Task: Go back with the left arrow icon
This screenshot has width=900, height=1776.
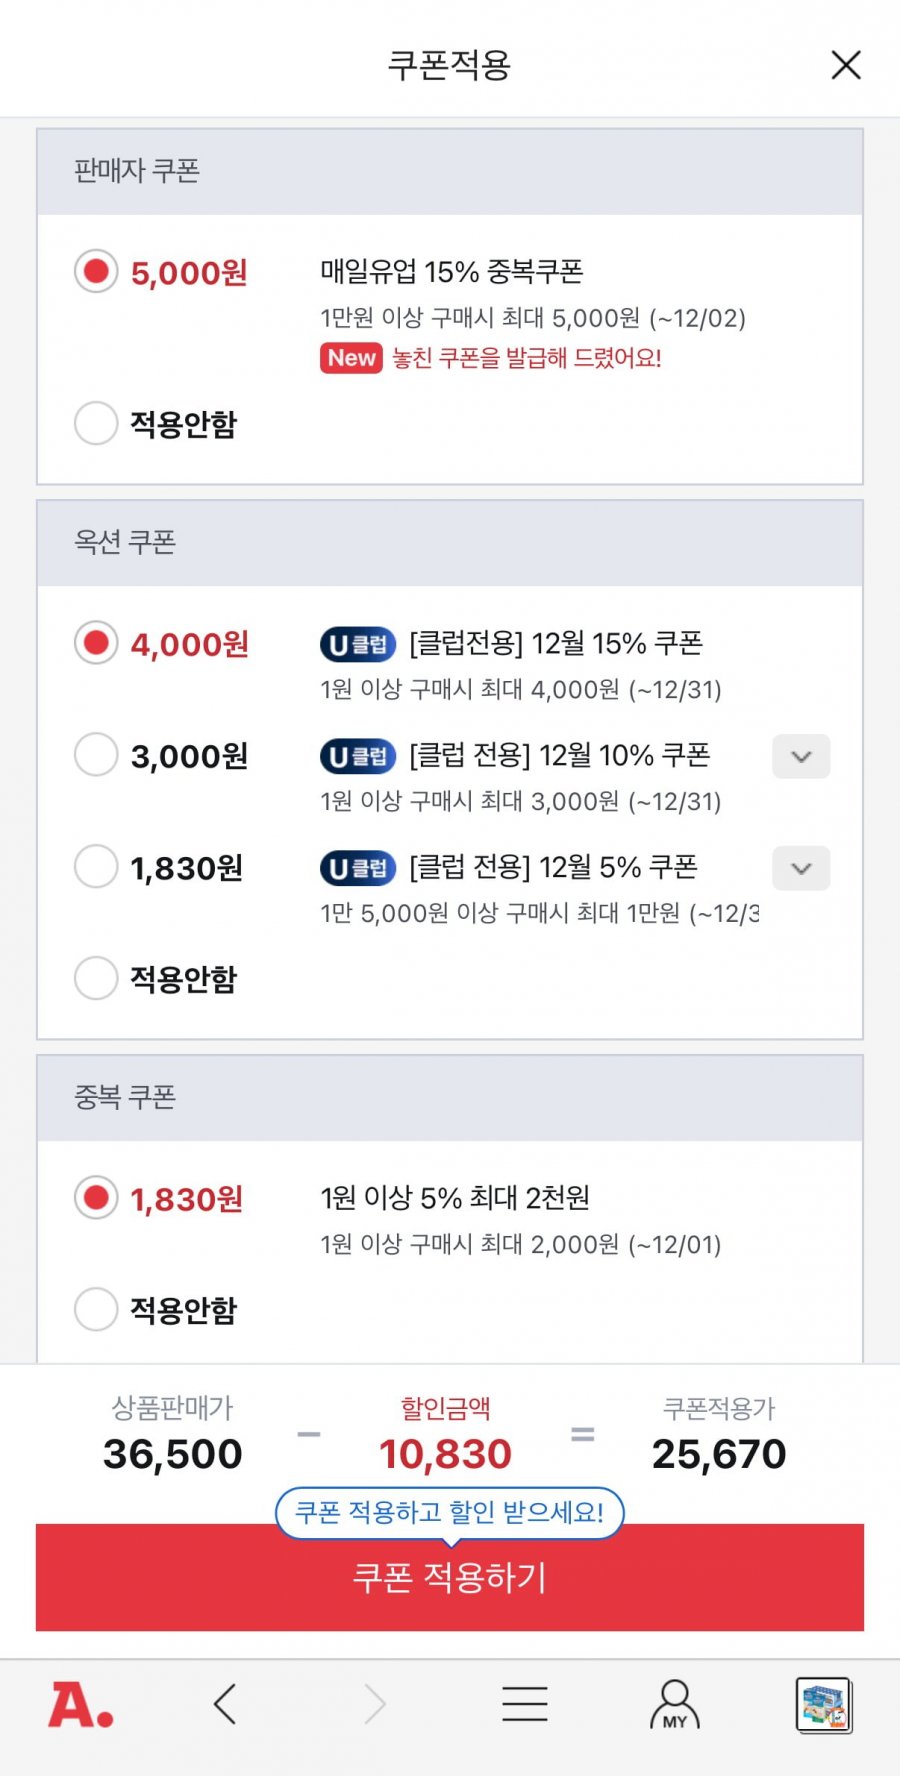Action: [225, 1704]
